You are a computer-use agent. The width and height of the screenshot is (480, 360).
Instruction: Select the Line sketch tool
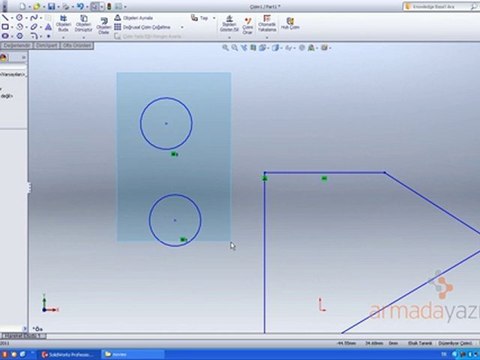coord(5,17)
